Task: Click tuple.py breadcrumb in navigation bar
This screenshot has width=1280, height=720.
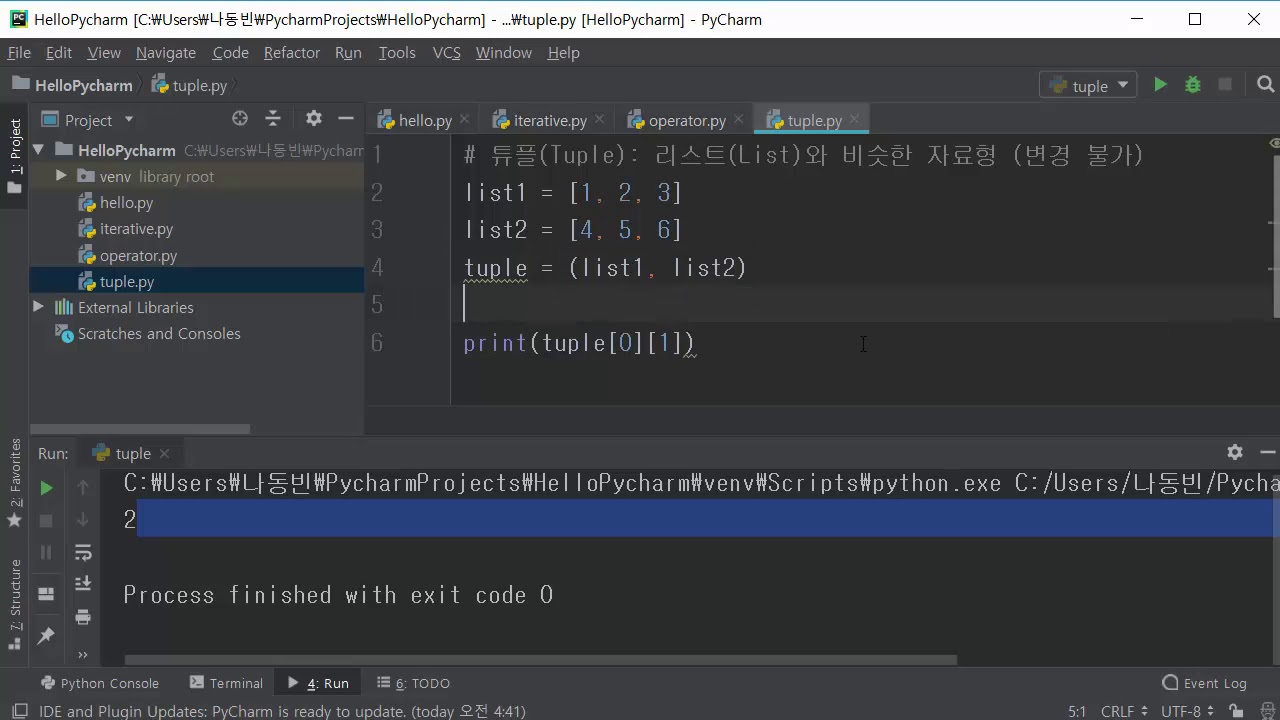Action: (190, 86)
